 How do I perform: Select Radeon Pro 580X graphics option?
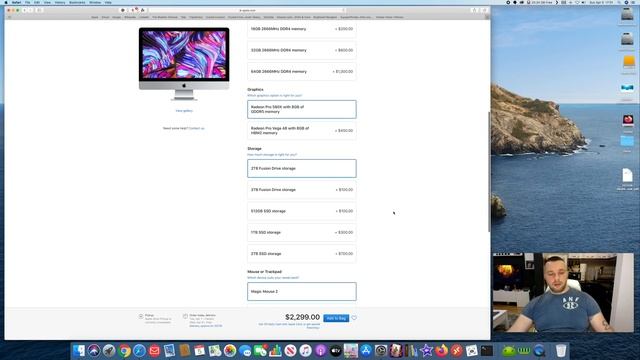[x=302, y=109]
